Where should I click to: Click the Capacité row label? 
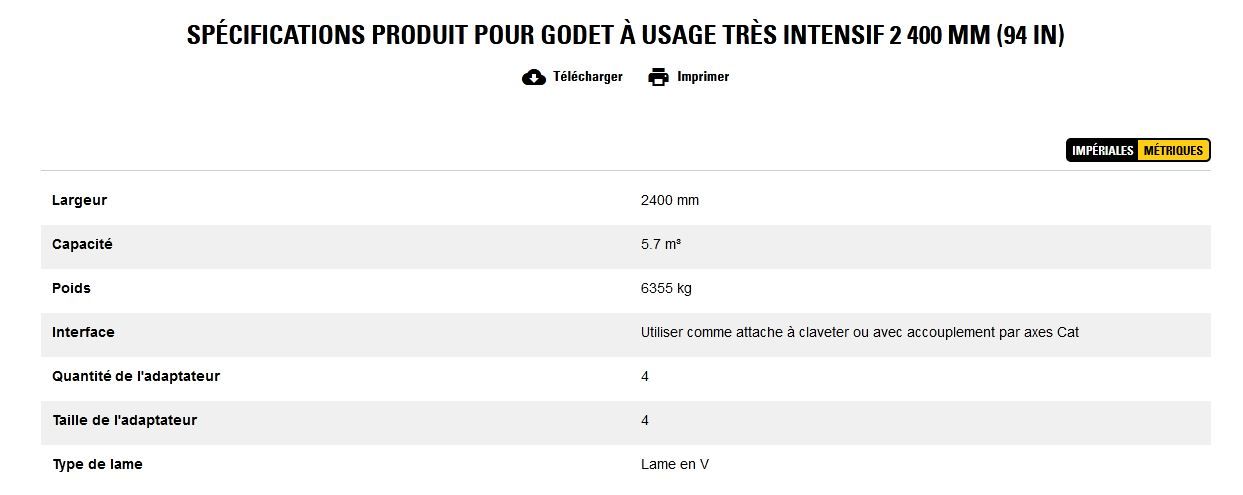pos(82,244)
